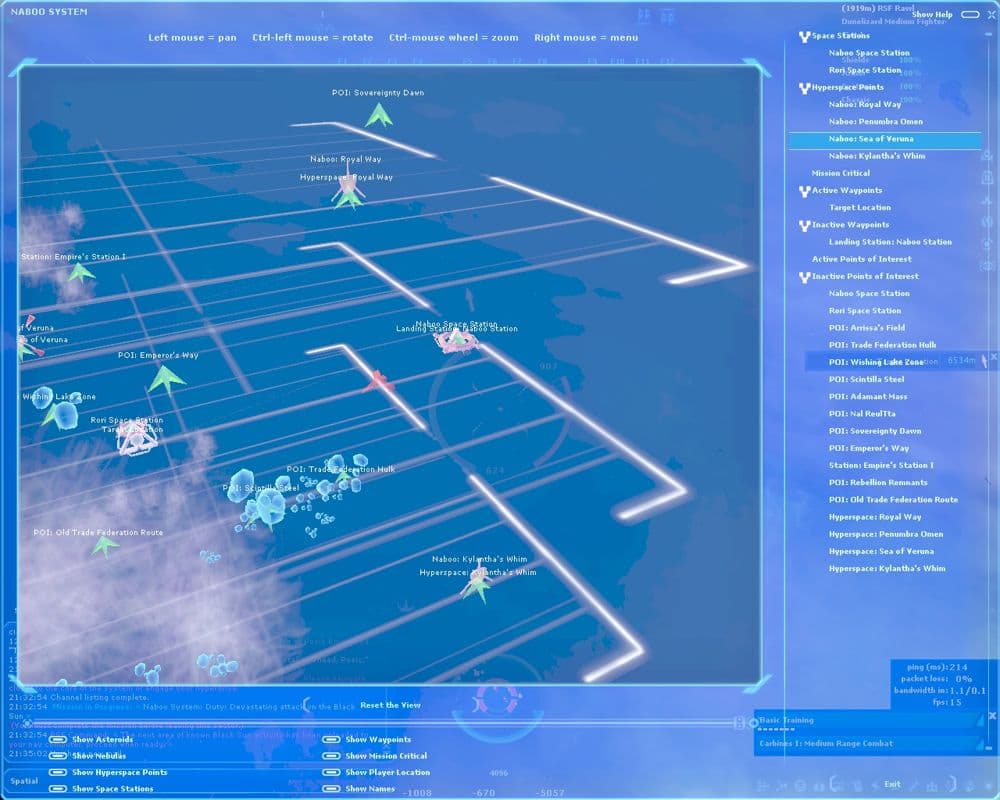
Task: Collapse the Space Stations tree group
Action: [804, 37]
